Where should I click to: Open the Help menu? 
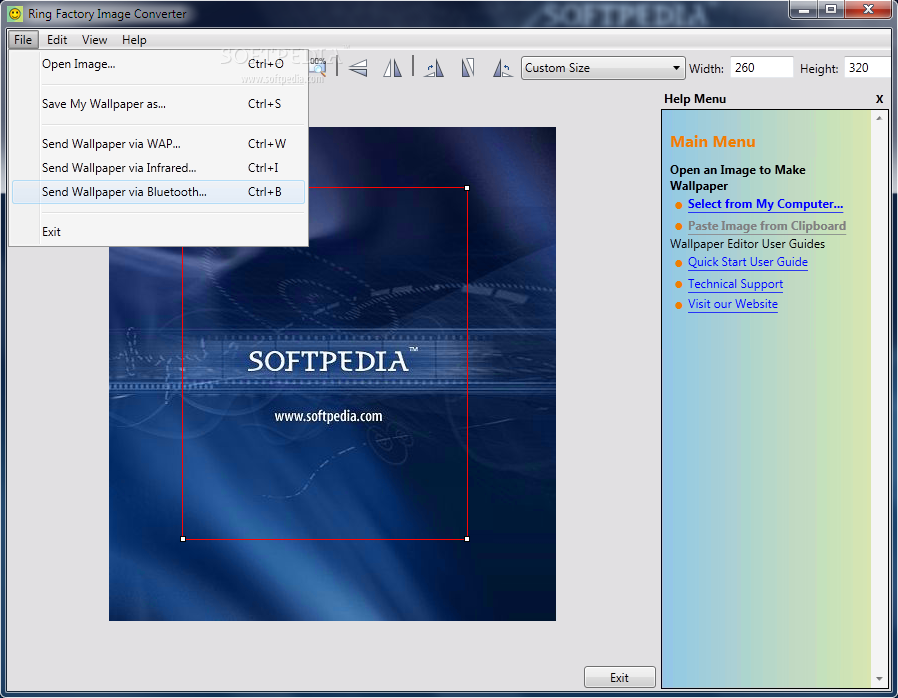click(134, 40)
